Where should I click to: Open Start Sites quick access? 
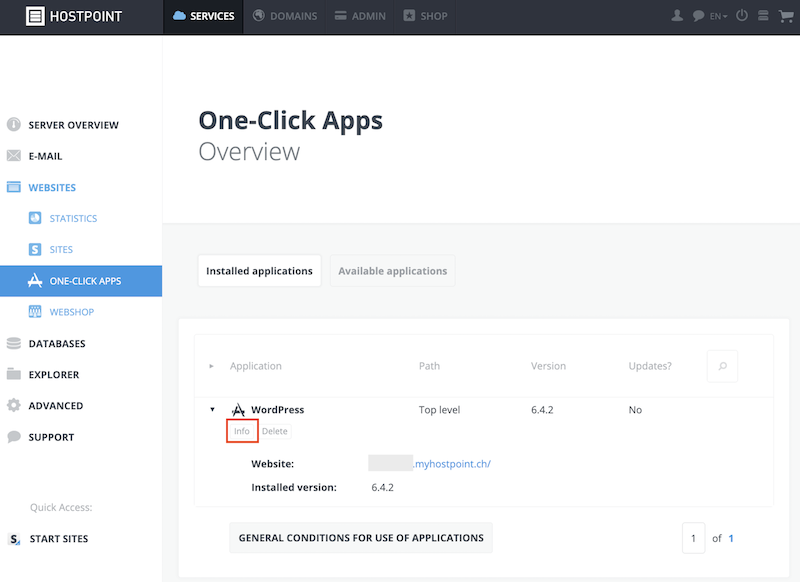tap(59, 539)
